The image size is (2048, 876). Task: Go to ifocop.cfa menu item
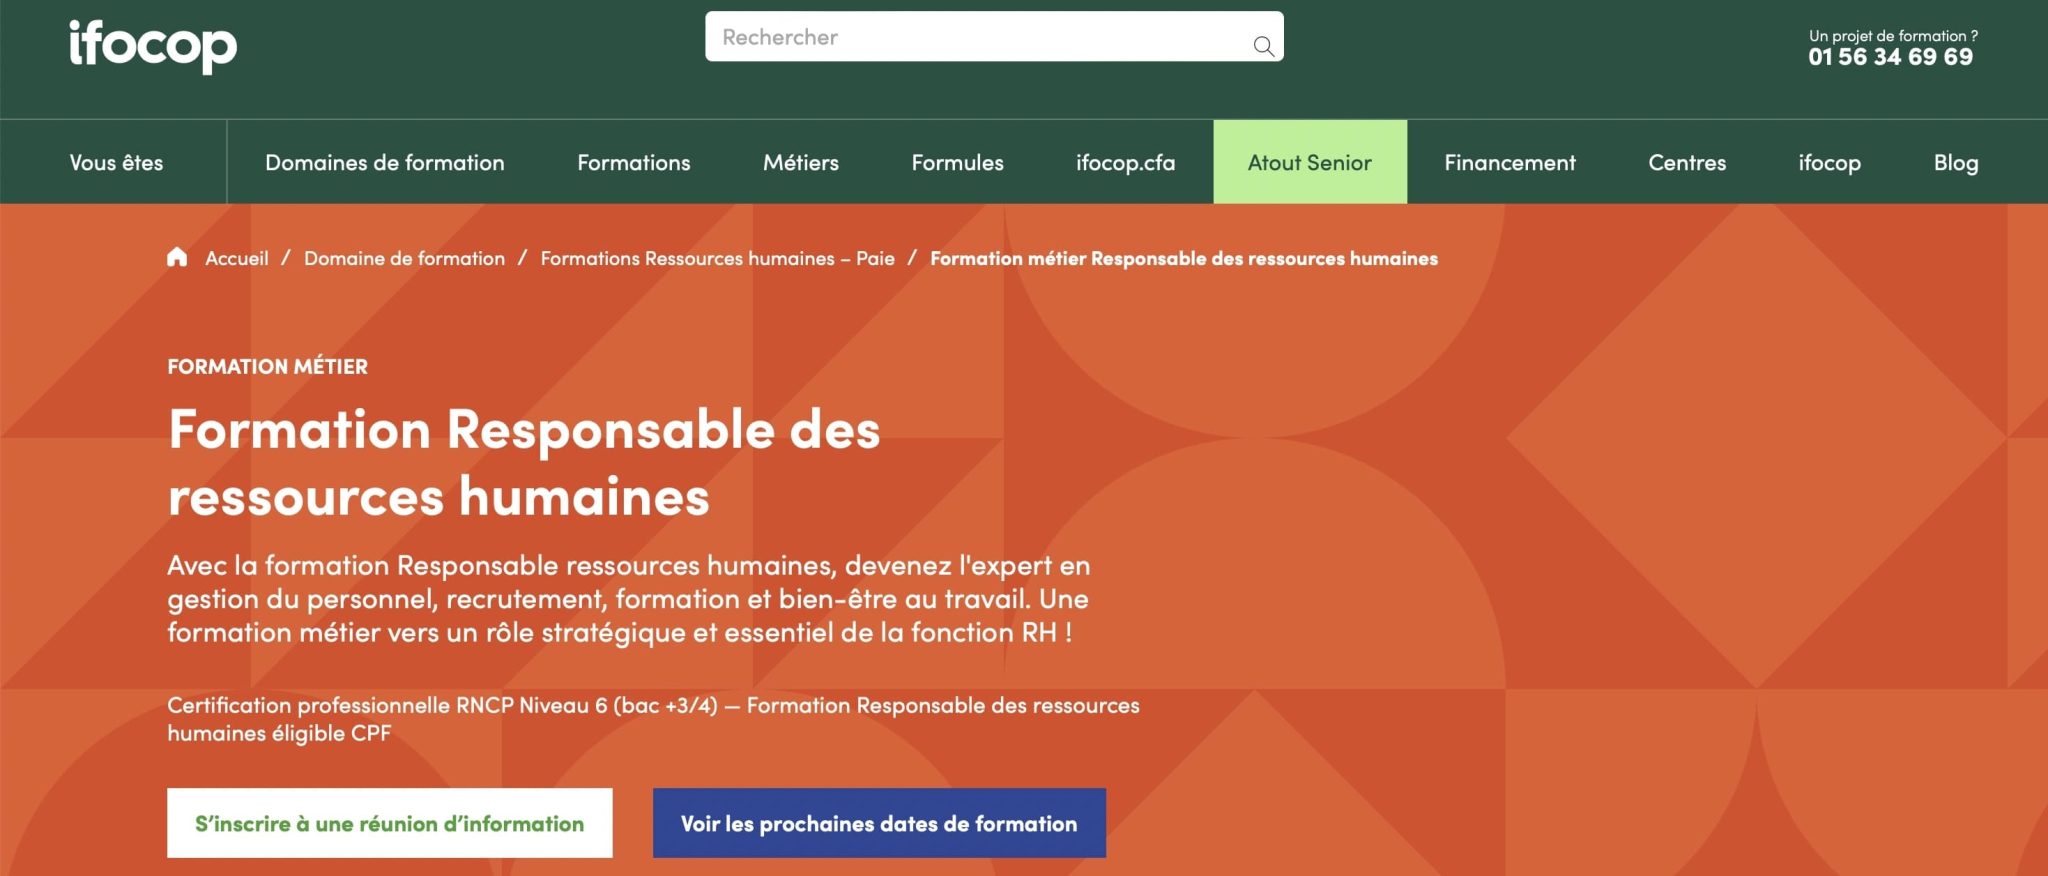tap(1126, 162)
